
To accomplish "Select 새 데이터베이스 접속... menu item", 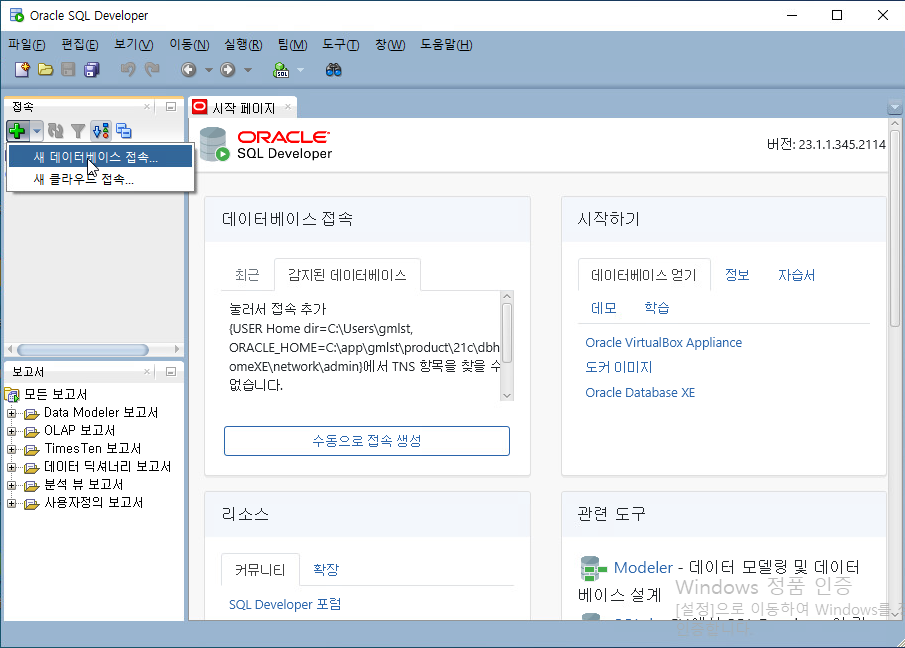I will pos(100,156).
